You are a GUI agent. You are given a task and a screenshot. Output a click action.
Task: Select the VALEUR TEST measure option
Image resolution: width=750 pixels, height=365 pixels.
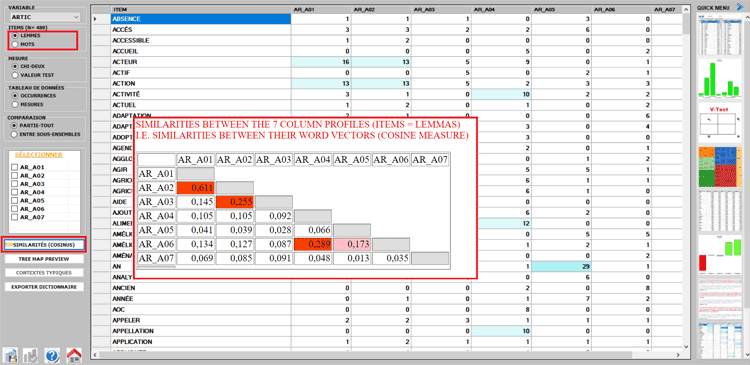(15, 75)
